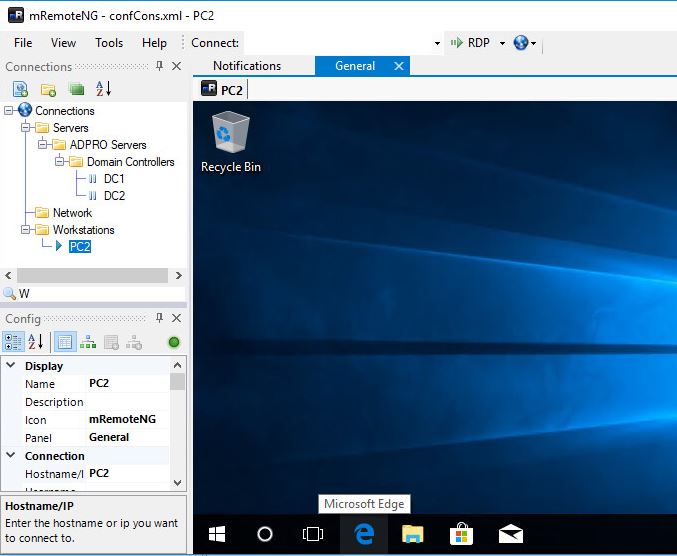The image size is (677, 556).
Task: Edit the Description property field
Action: (128, 401)
